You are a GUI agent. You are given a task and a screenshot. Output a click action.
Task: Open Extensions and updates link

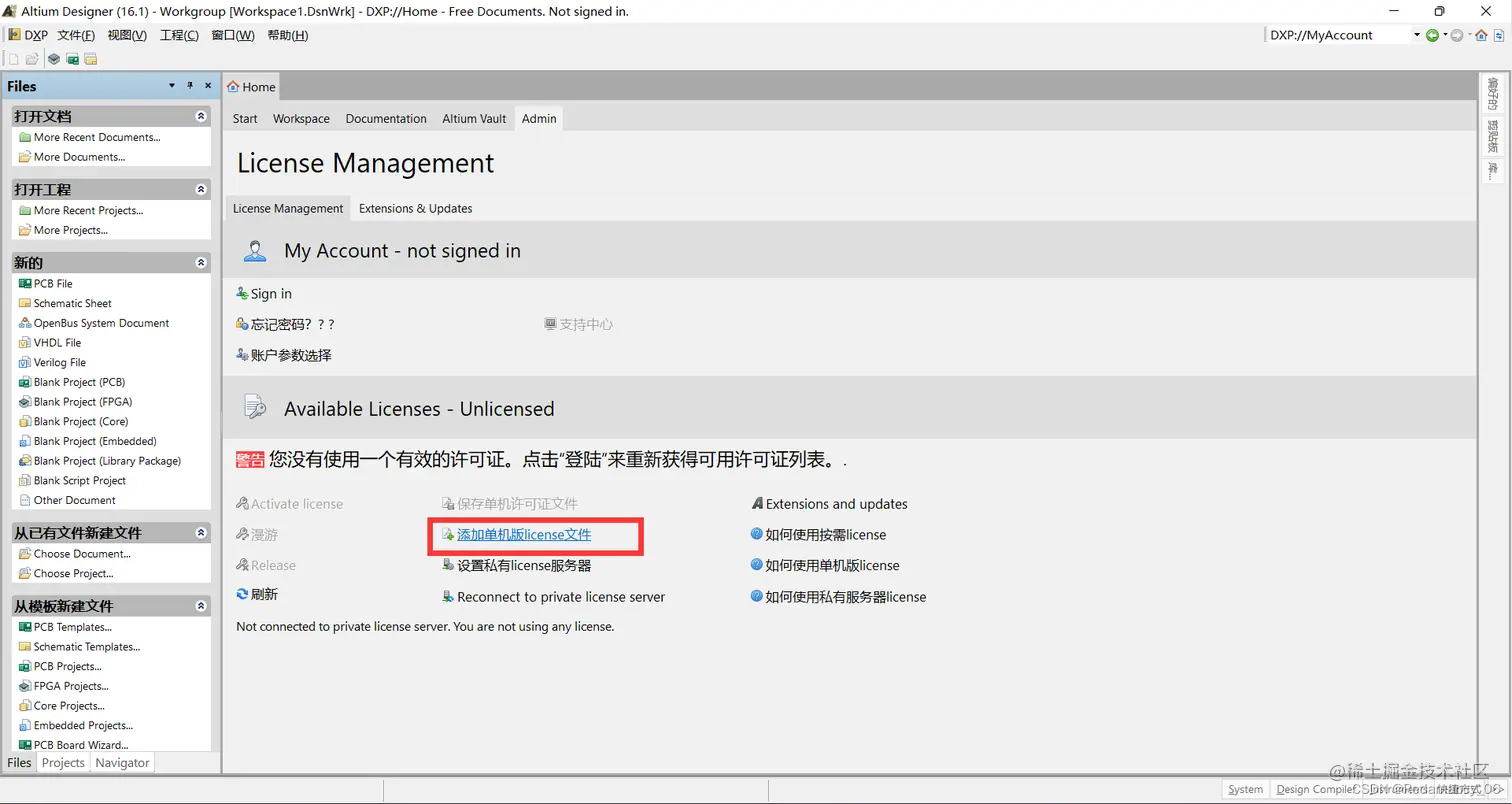(x=830, y=504)
